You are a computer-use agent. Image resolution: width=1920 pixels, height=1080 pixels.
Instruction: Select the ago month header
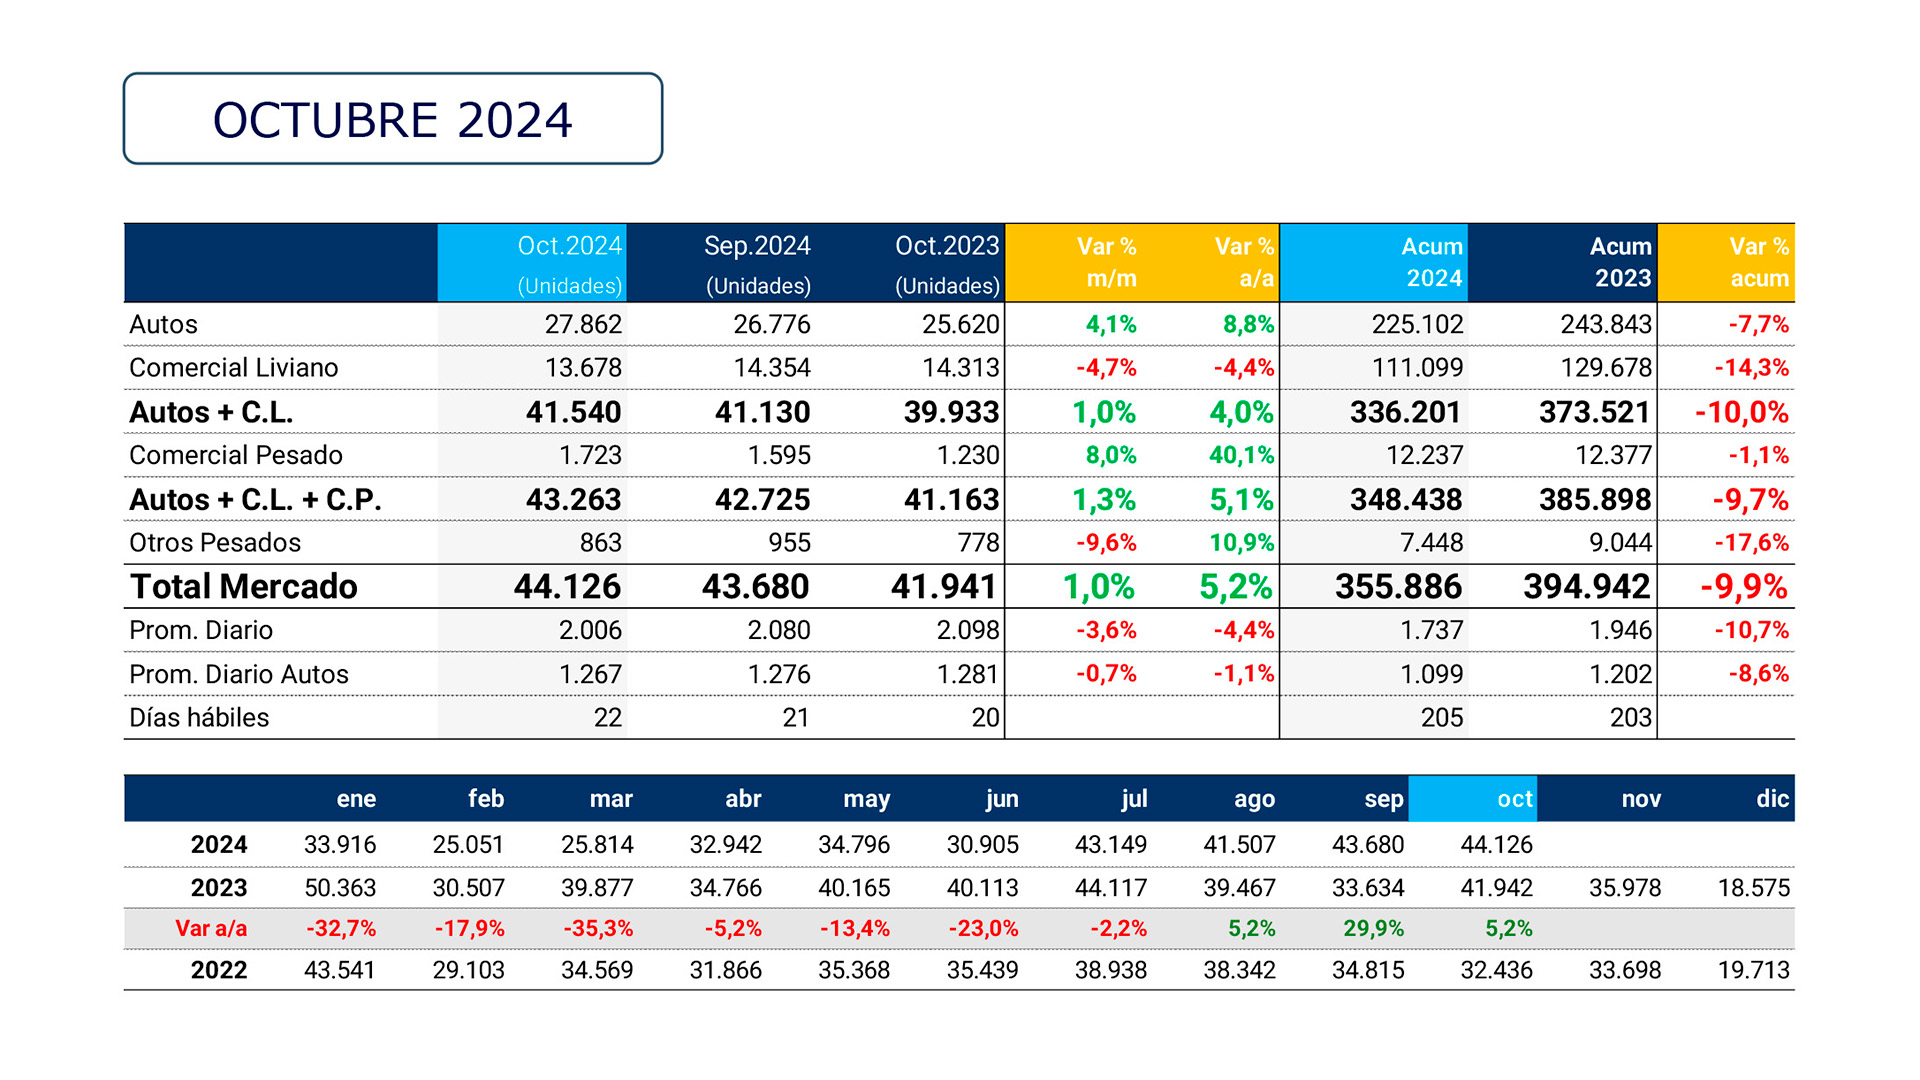pyautogui.click(x=1254, y=800)
